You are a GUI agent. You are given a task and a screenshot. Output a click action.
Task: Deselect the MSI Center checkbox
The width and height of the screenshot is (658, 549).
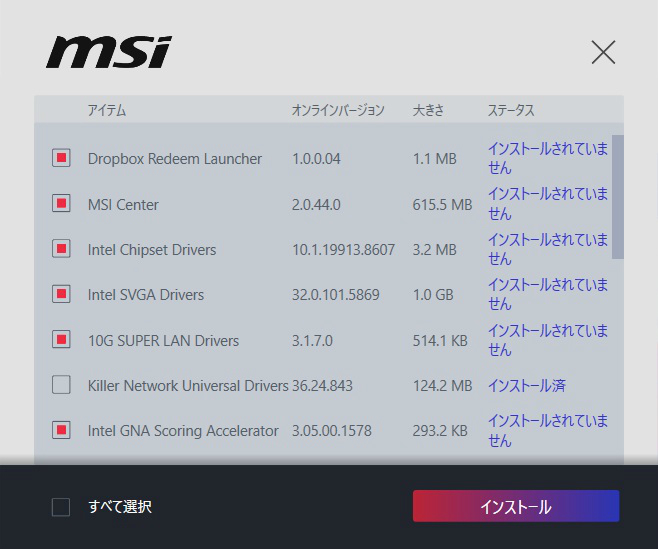pos(61,204)
